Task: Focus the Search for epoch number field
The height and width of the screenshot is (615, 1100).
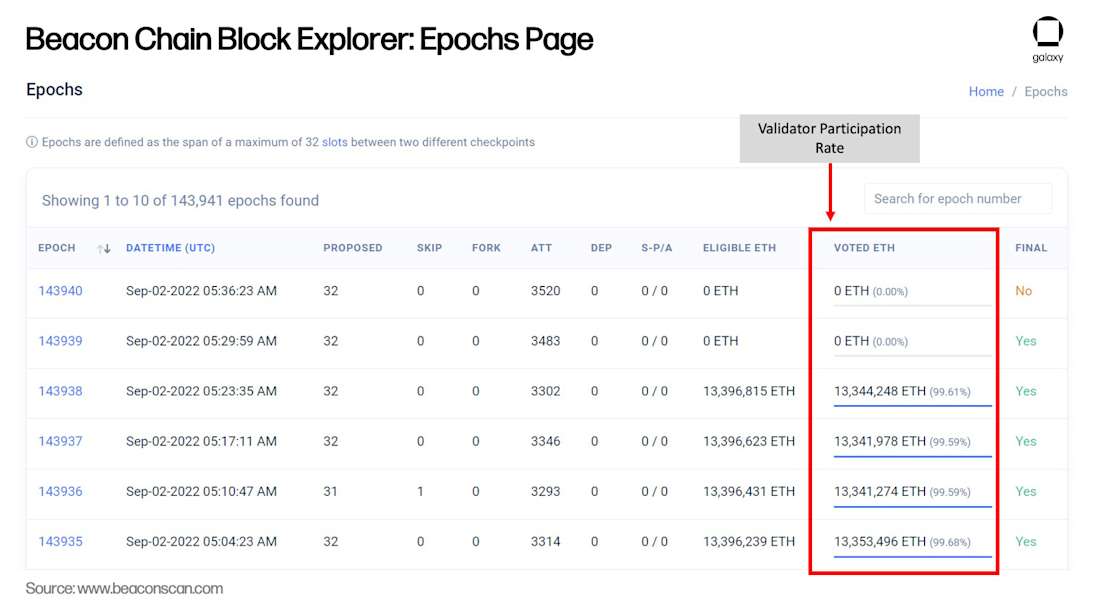Action: [958, 198]
